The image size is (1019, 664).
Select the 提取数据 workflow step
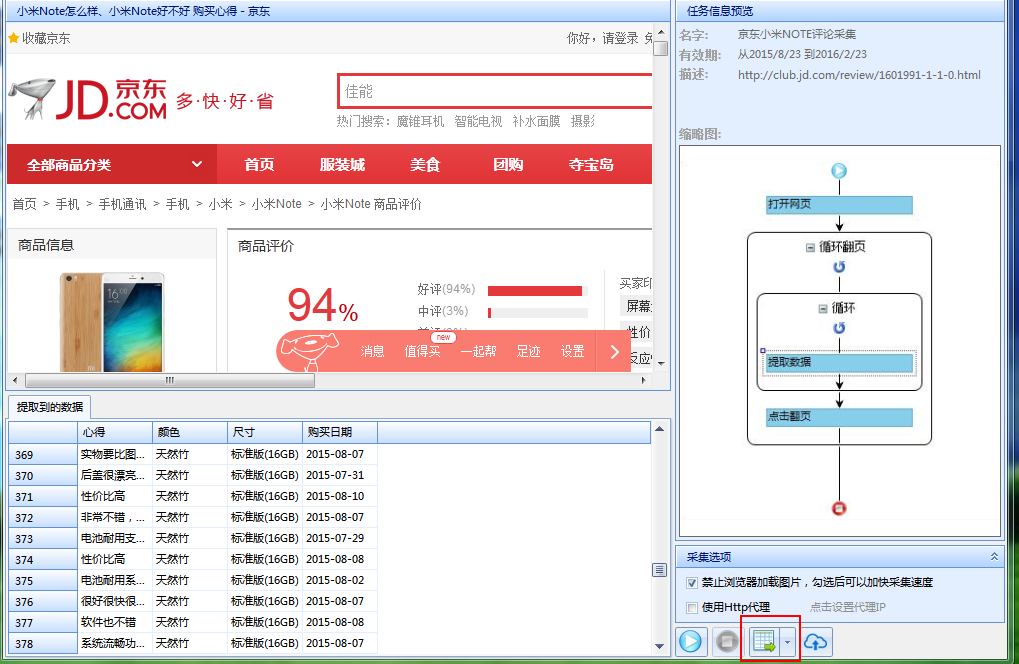(839, 363)
